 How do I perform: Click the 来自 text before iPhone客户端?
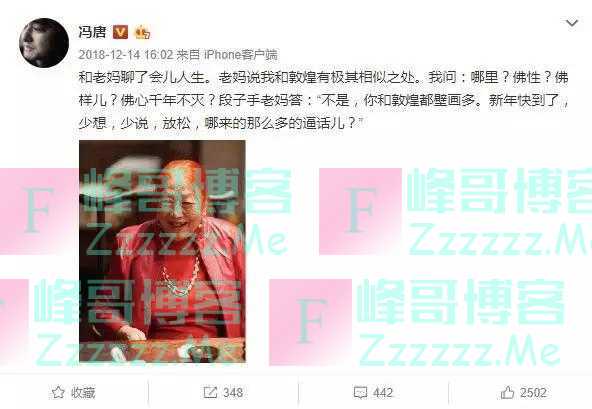pyautogui.click(x=188, y=55)
